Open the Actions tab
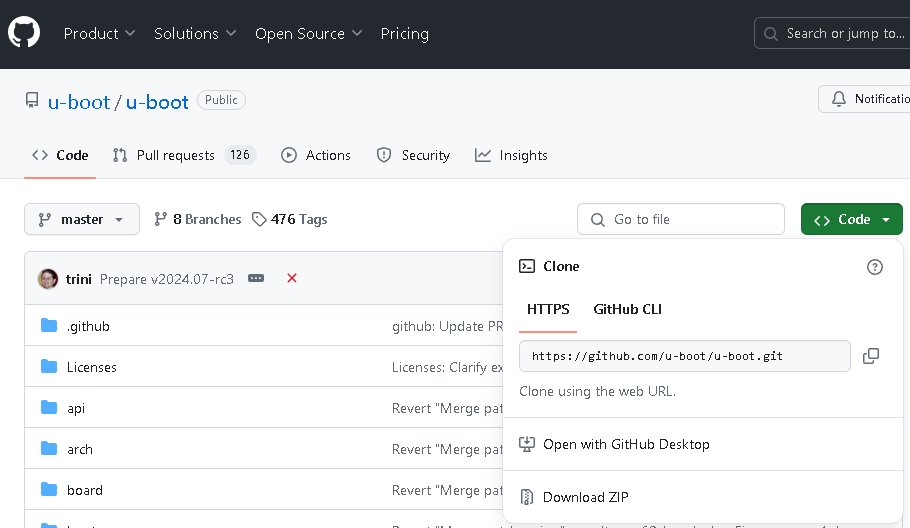 (x=316, y=155)
